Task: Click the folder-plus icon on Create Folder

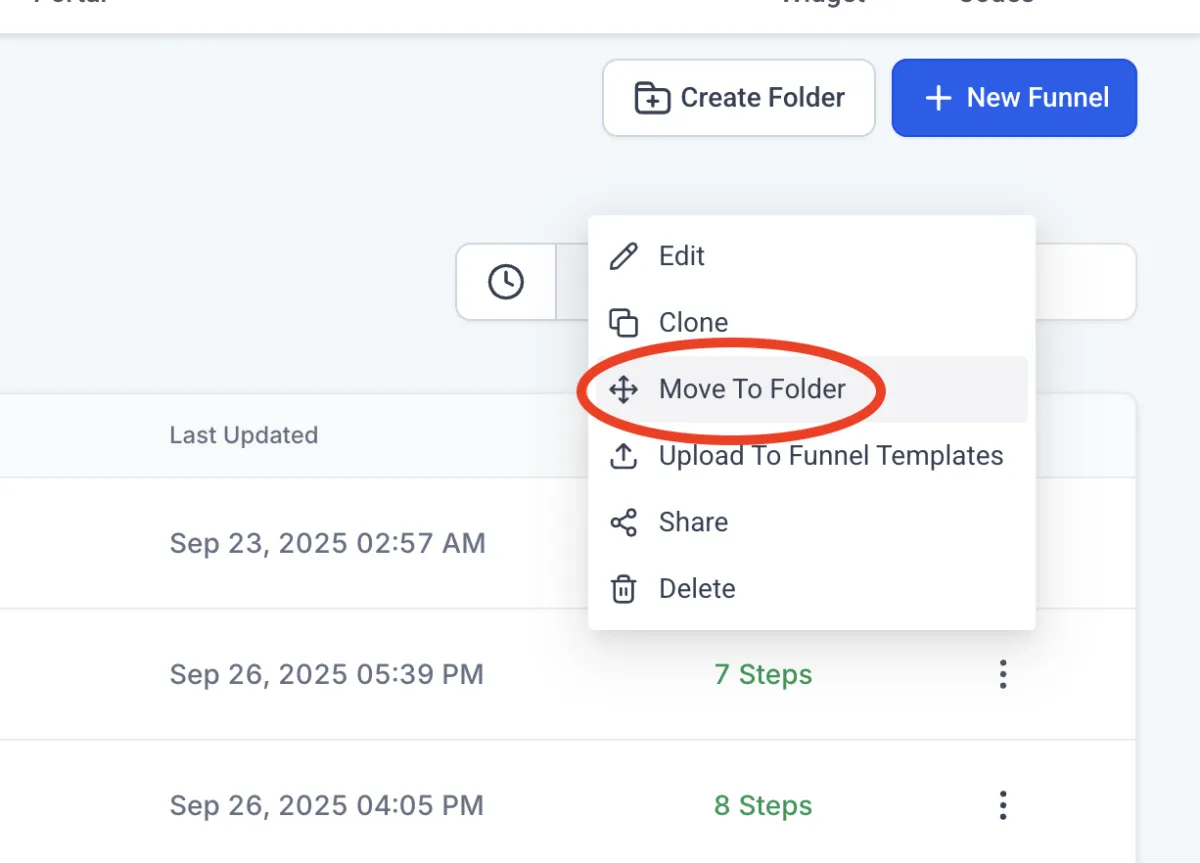Action: (x=652, y=98)
